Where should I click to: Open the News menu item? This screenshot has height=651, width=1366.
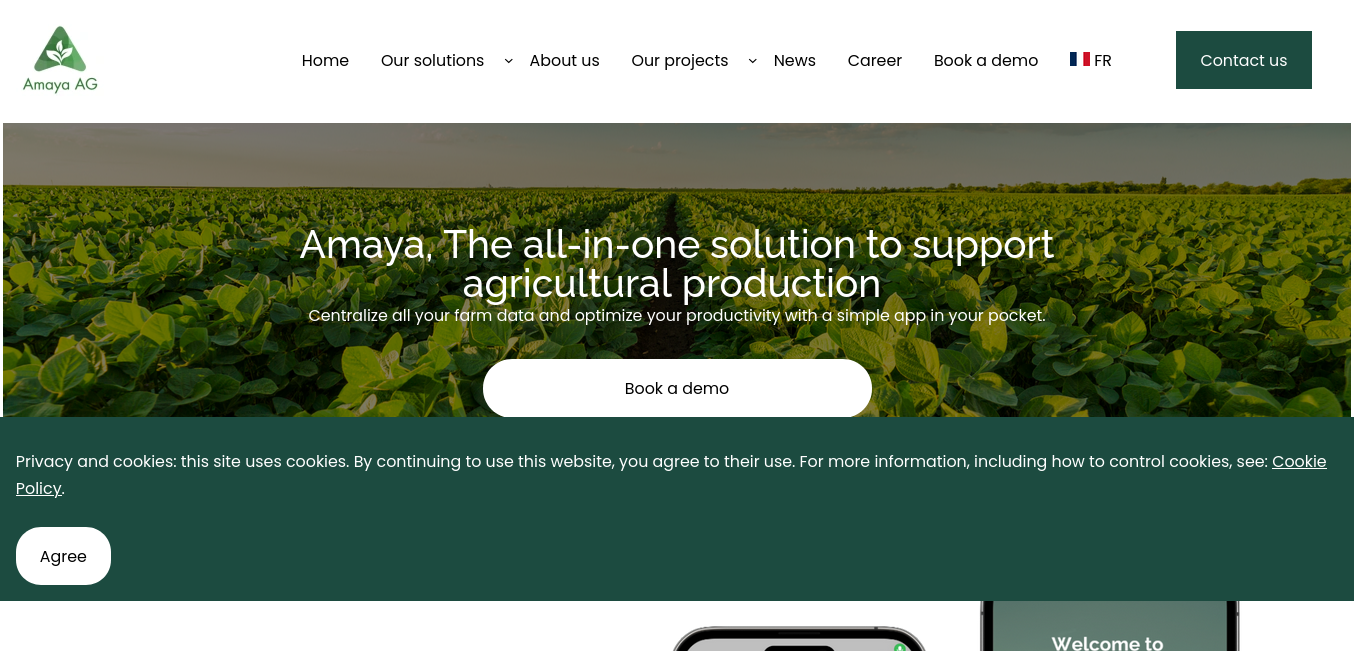(x=794, y=60)
